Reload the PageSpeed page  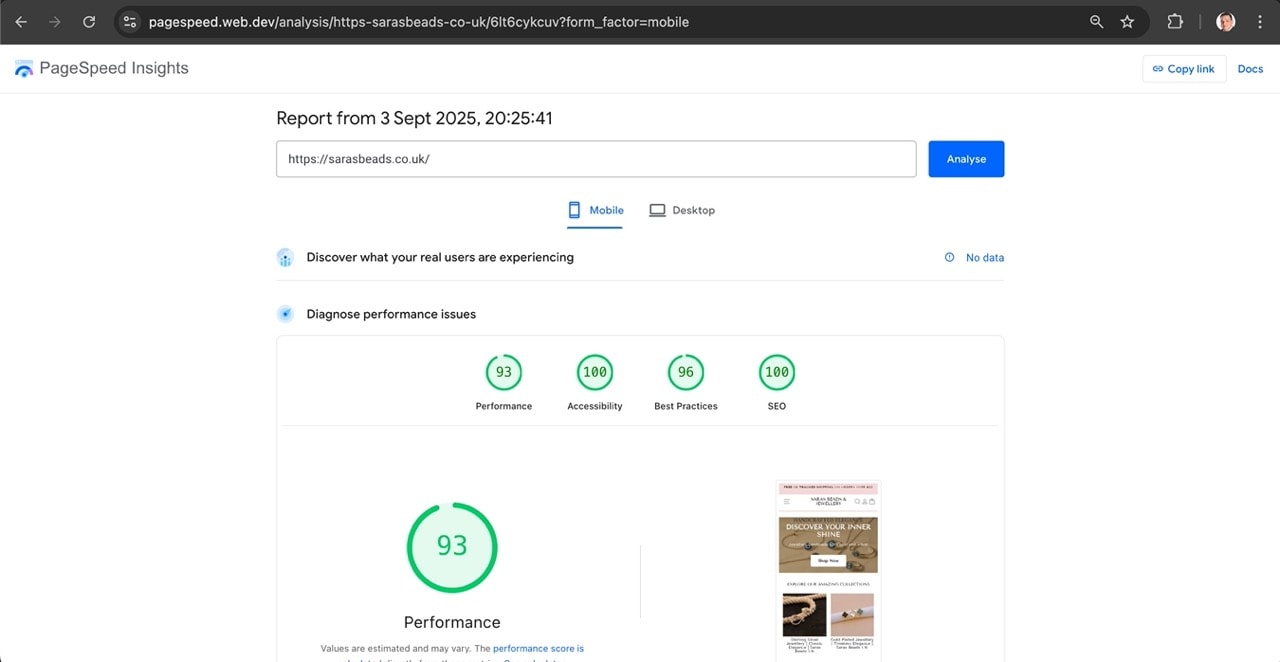point(89,21)
